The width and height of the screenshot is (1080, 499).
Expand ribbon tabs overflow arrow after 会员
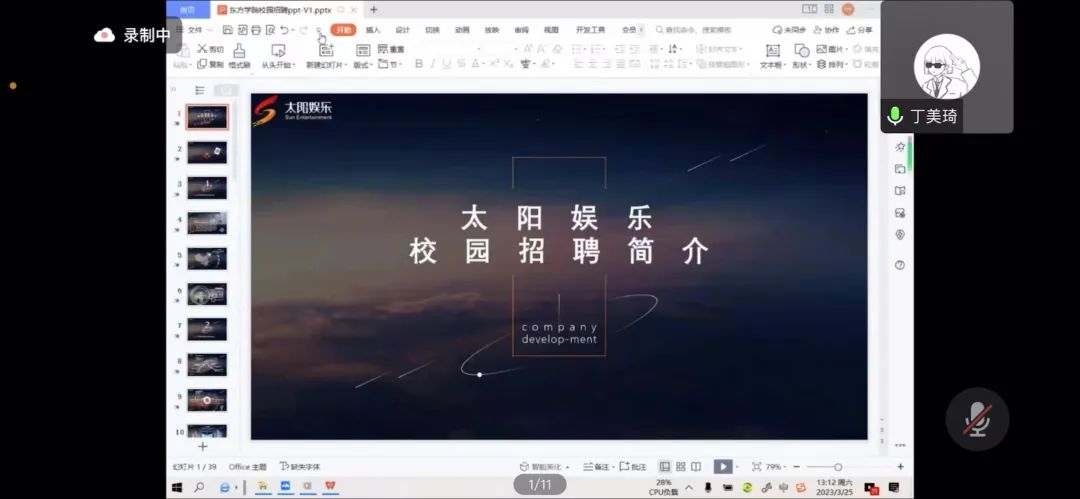(641, 30)
